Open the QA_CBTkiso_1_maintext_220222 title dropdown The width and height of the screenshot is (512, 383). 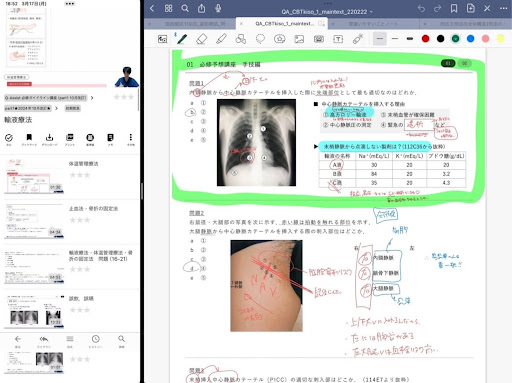[327, 12]
